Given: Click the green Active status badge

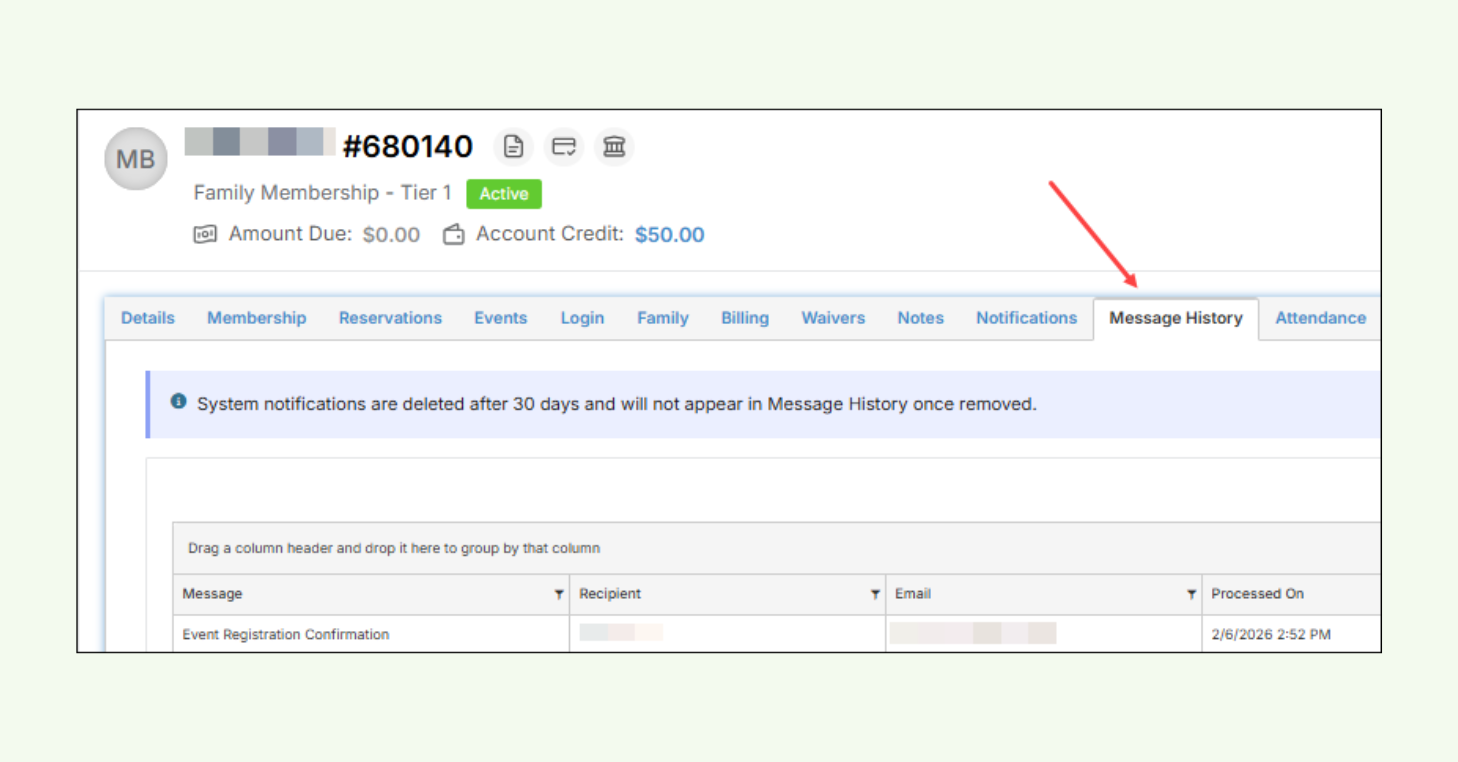Looking at the screenshot, I should pyautogui.click(x=504, y=194).
